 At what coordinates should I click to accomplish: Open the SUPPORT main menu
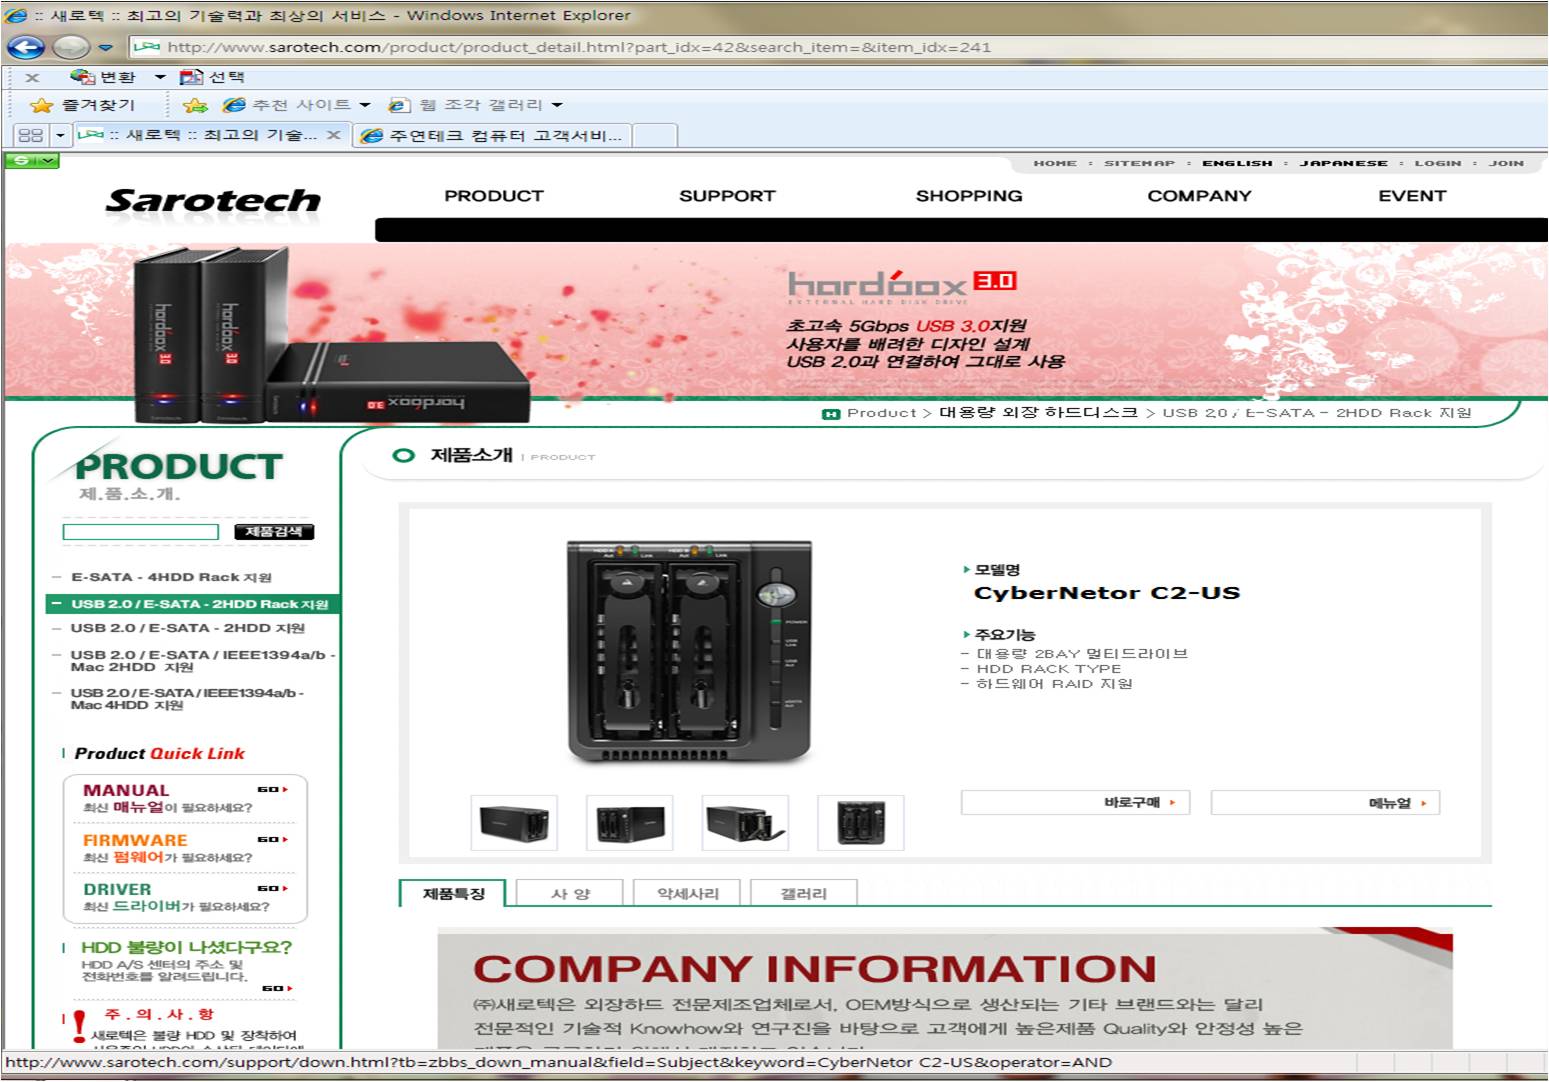pos(727,196)
